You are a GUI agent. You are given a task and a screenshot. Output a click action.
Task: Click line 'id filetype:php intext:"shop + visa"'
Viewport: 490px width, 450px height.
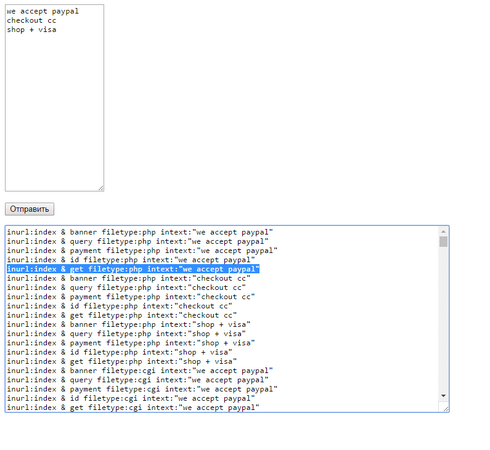[x=119, y=352]
